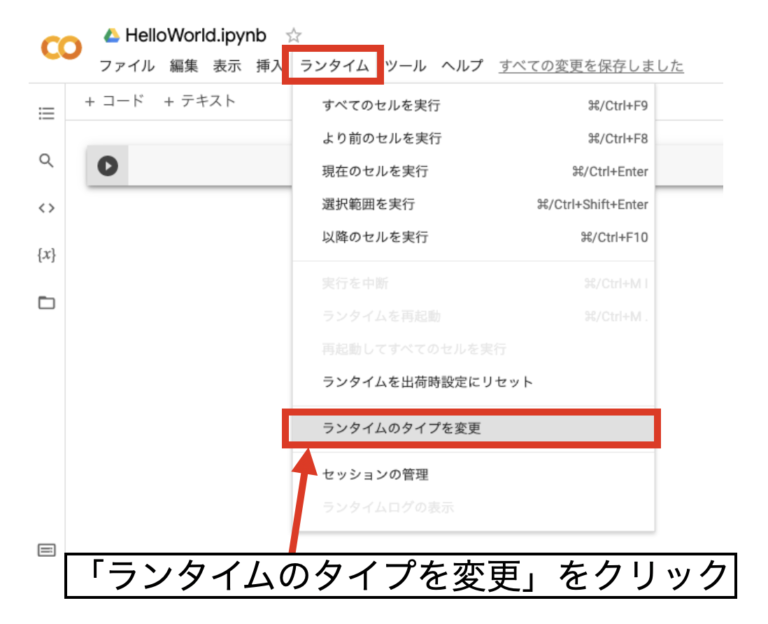Viewport: 768px width, 624px height.
Task: Open the 表示 menu
Action: 227,66
